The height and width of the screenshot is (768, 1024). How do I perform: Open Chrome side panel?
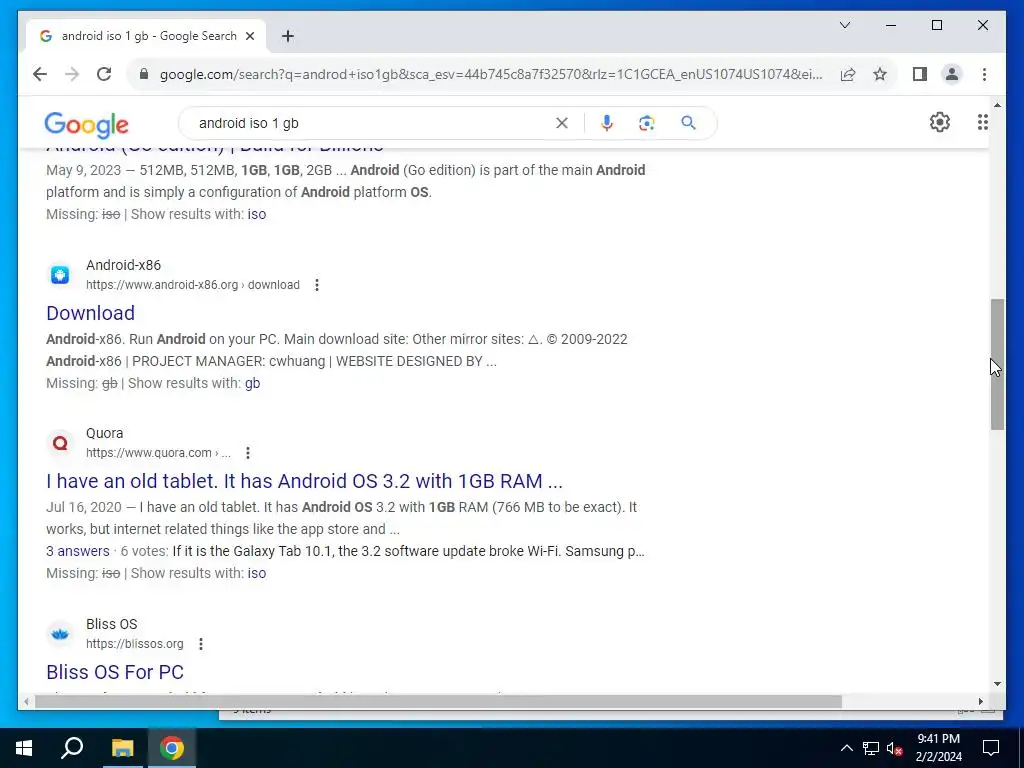point(920,74)
